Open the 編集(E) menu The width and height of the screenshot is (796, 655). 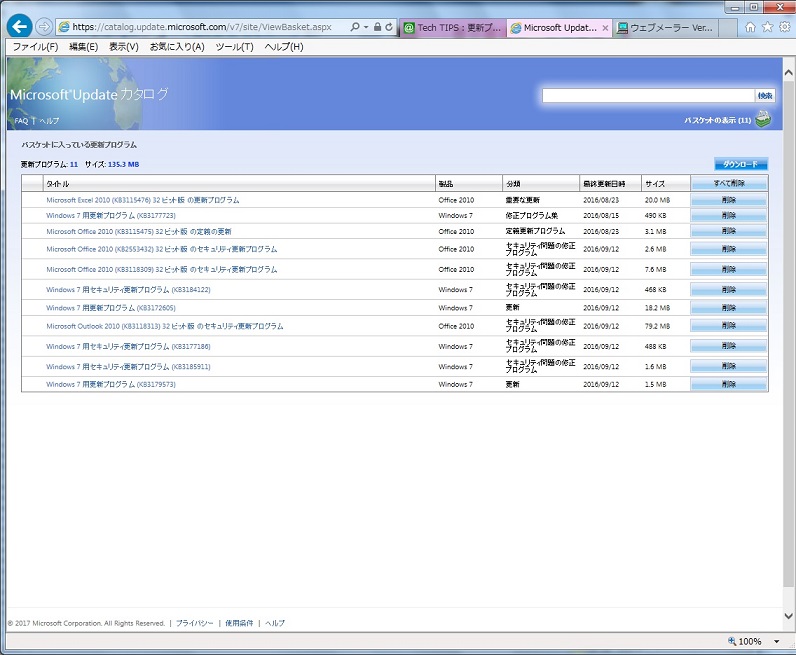[84, 47]
